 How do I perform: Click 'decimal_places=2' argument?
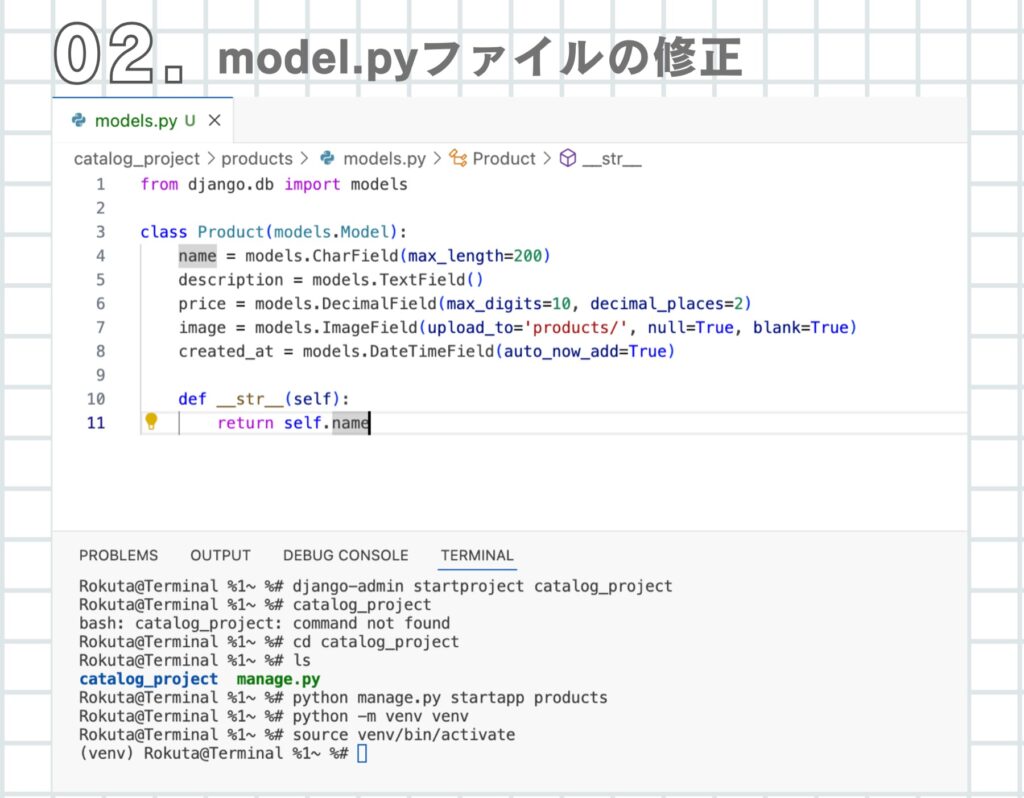[667, 304]
